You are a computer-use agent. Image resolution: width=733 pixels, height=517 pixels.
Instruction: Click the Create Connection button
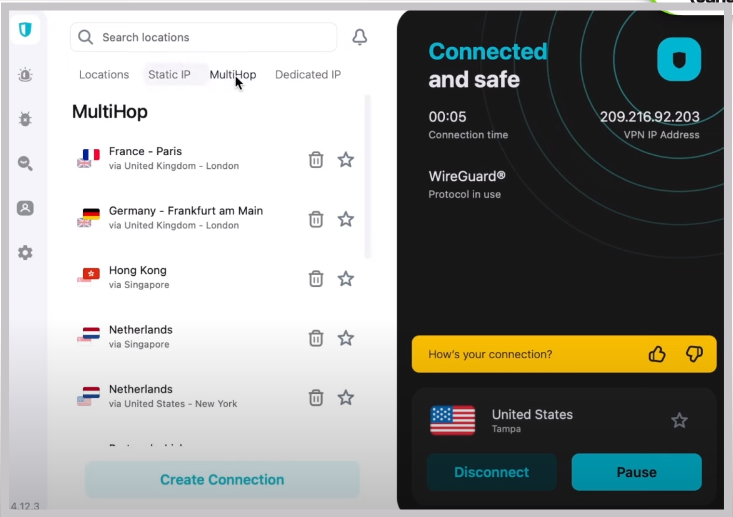tap(222, 480)
